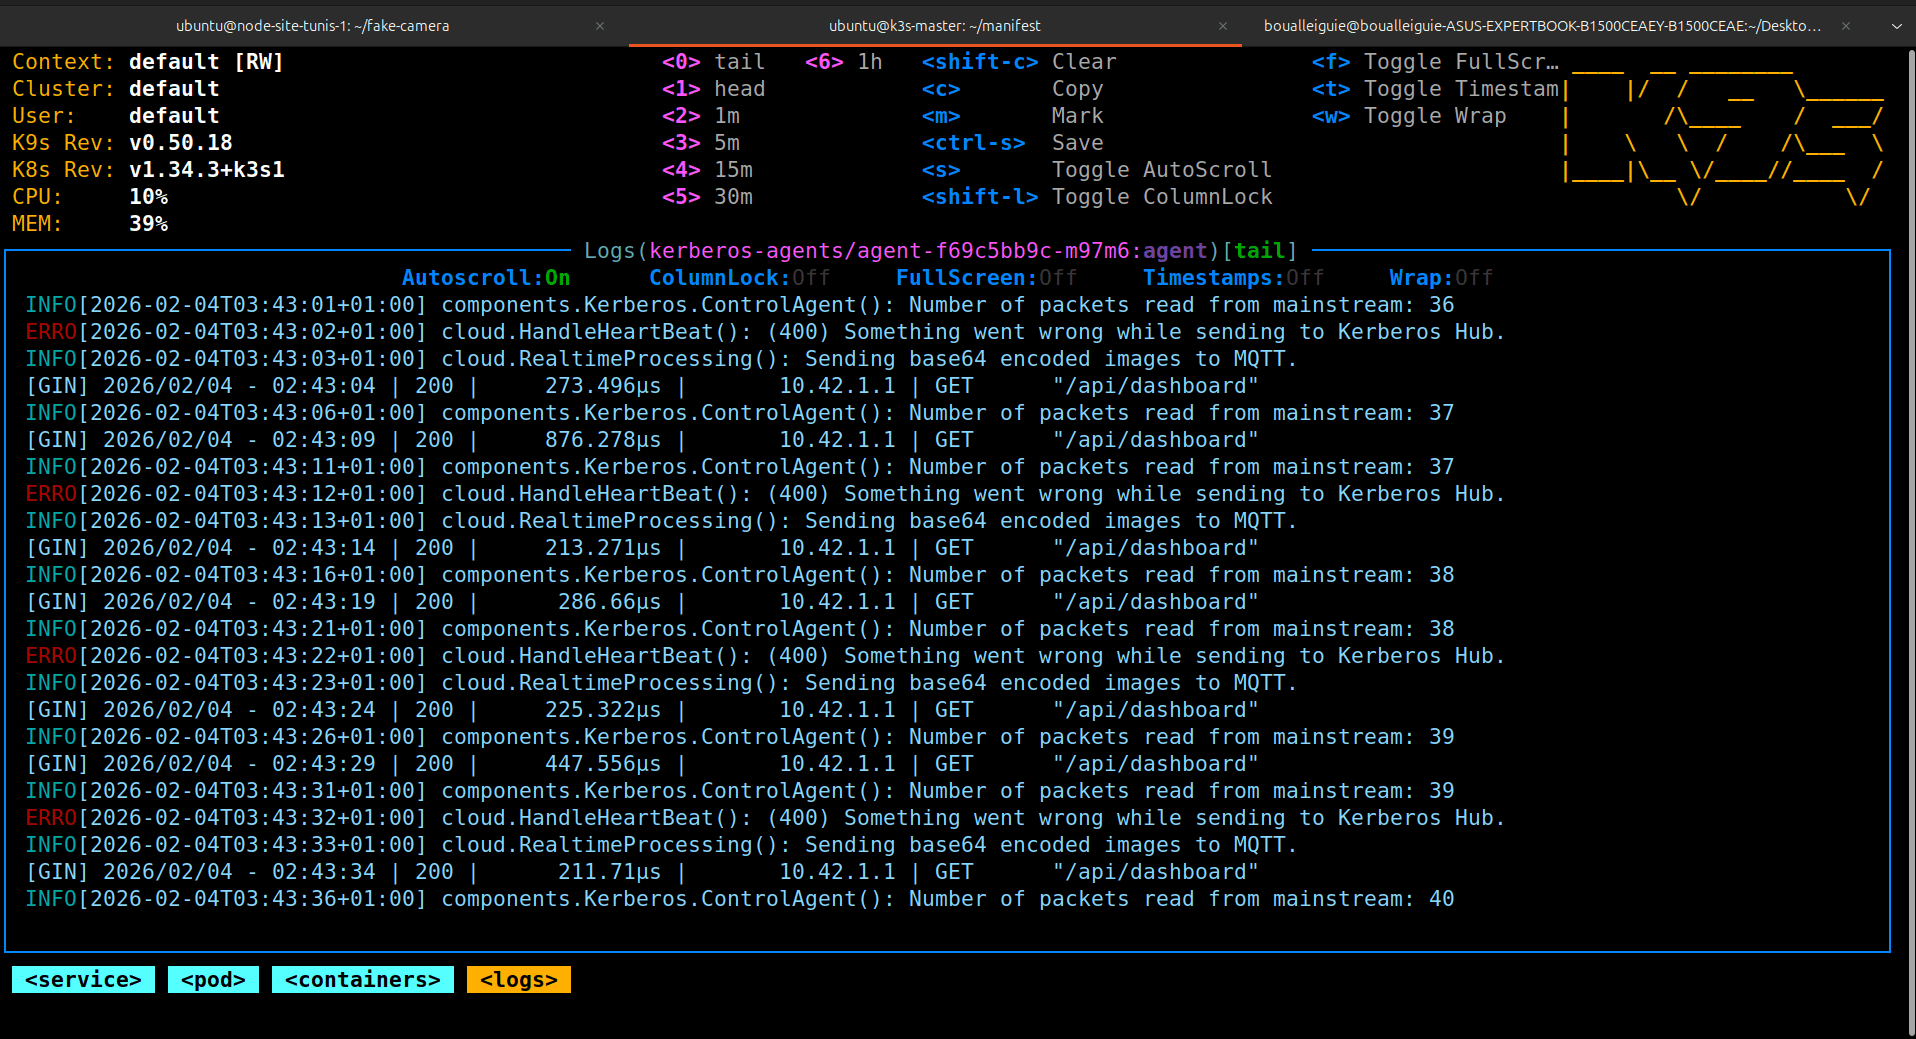Go to the <pod> breadcrumb

pyautogui.click(x=213, y=980)
